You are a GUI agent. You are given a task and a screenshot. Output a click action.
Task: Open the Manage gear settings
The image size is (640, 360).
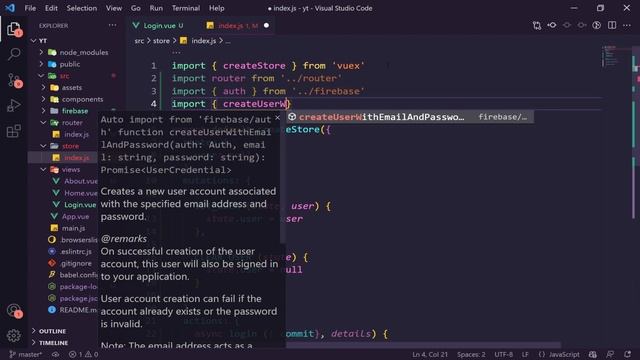pos(14,336)
